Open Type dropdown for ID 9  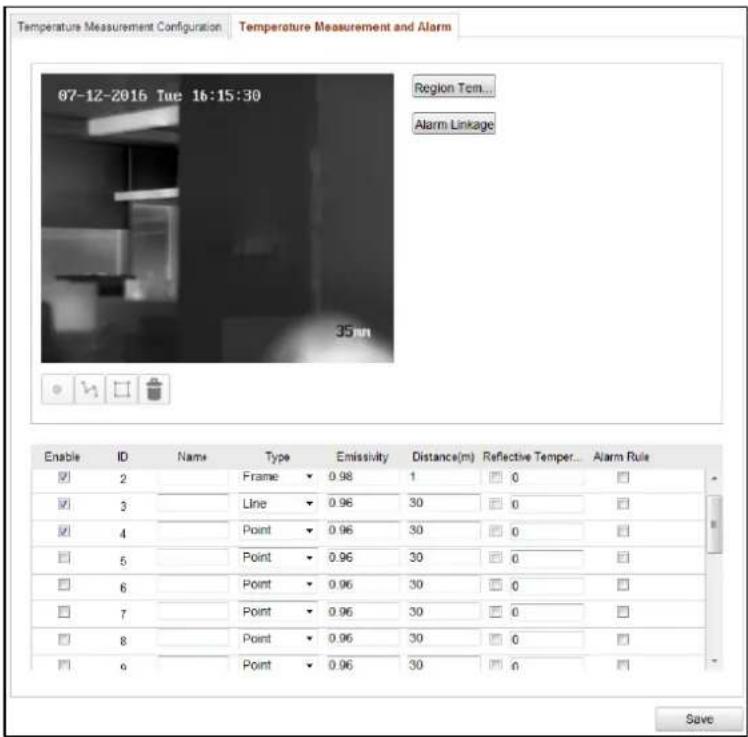pyautogui.click(x=278, y=664)
